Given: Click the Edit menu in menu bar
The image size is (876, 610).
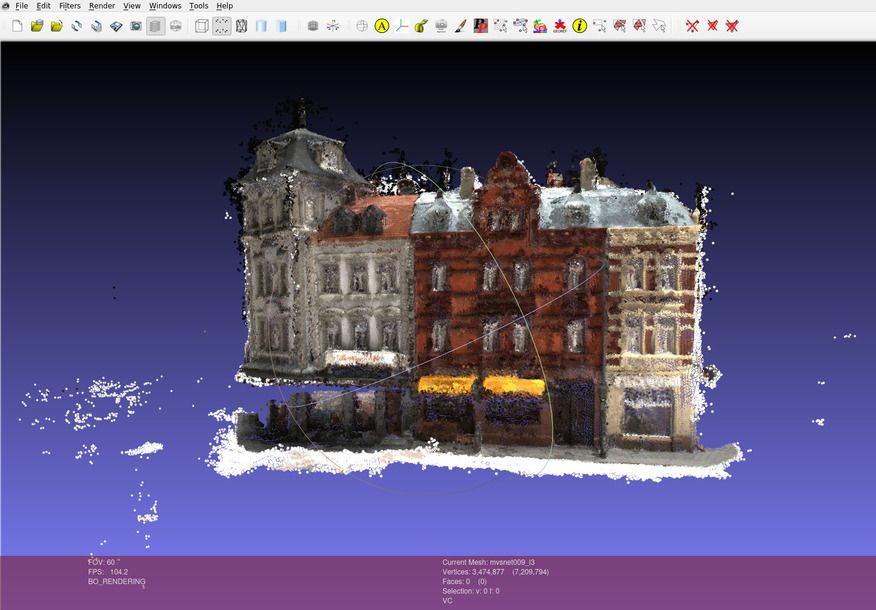Looking at the screenshot, I should 43,6.
